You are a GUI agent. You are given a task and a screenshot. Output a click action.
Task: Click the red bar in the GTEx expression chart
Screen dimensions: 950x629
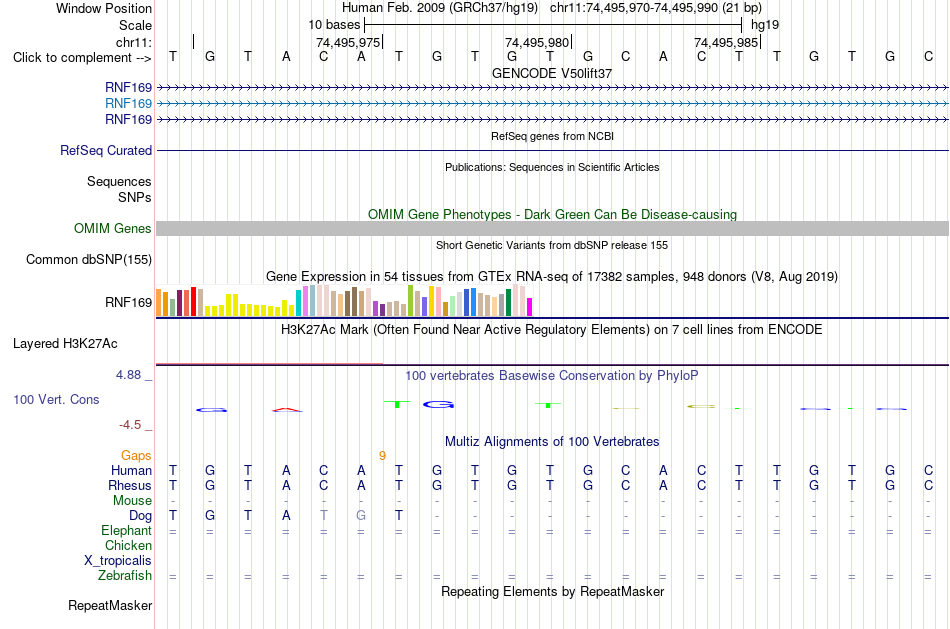[x=193, y=301]
